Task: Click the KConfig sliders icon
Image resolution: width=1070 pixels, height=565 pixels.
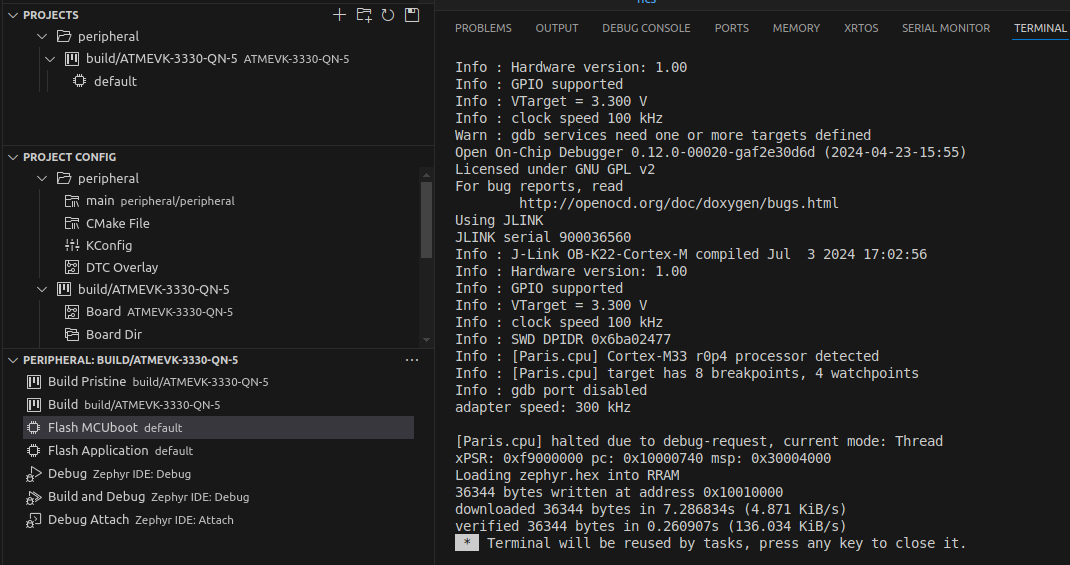Action: pyautogui.click(x=72, y=245)
